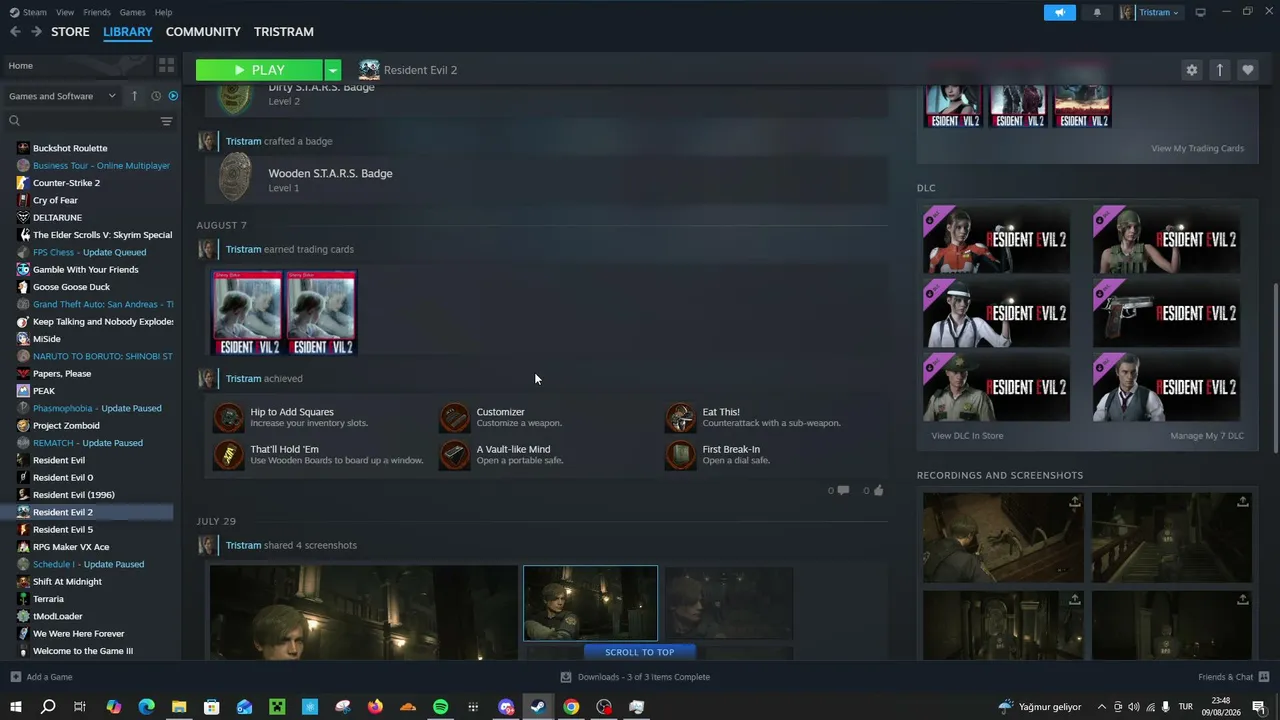Click the upload arrow icon next to gear
The width and height of the screenshot is (1280, 720).
pos(1219,70)
